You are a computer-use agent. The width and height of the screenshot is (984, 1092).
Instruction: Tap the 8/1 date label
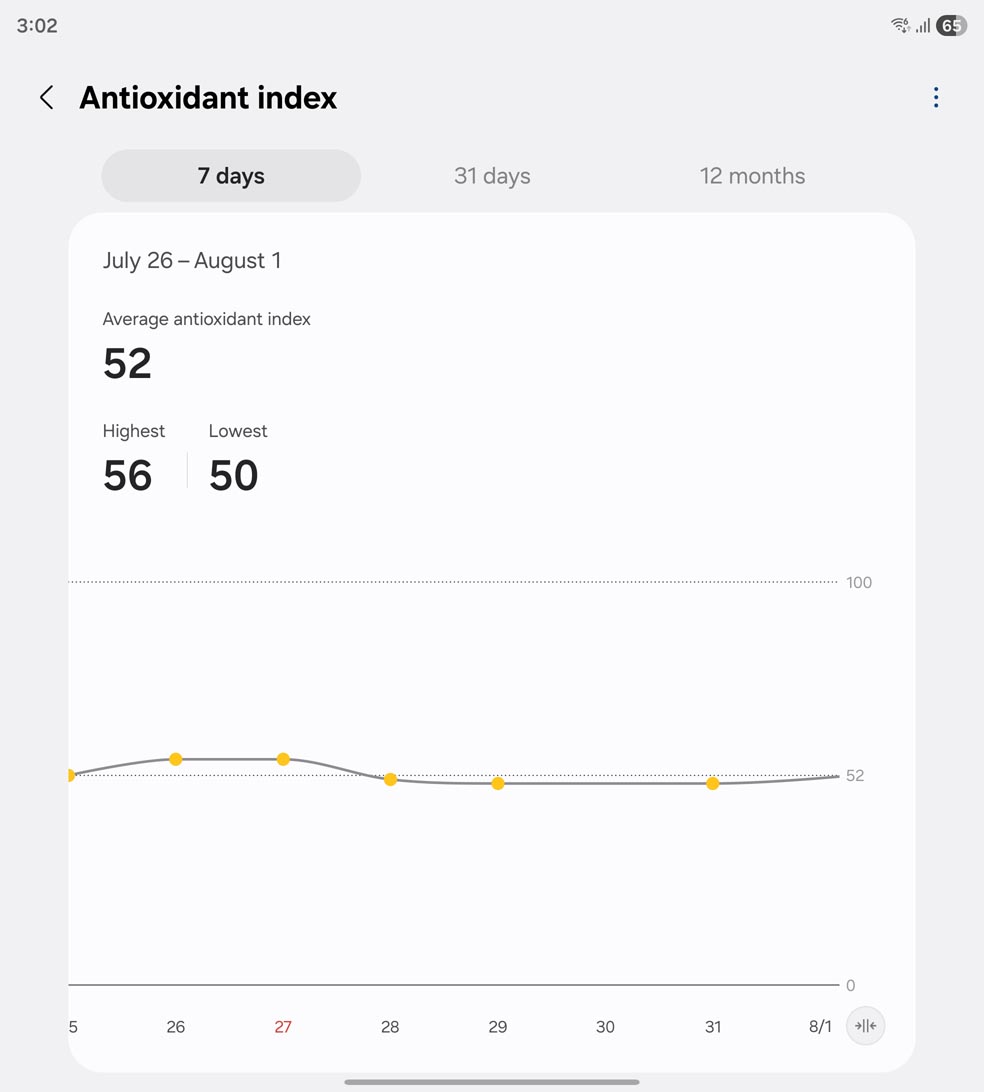tap(820, 1027)
